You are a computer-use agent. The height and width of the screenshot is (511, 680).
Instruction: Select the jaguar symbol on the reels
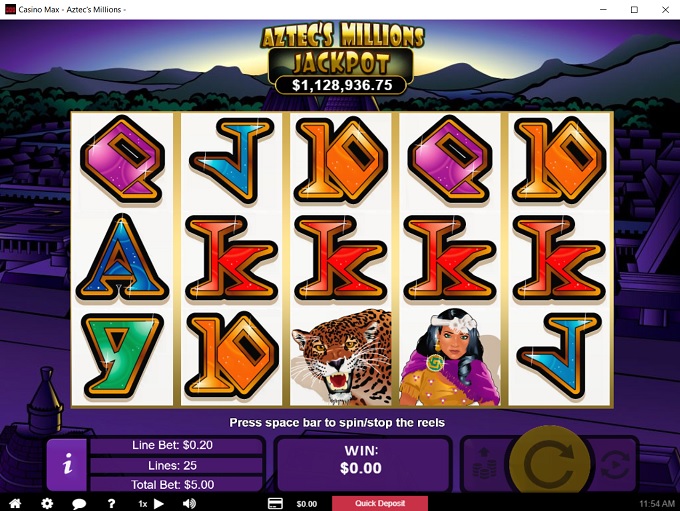tap(341, 357)
